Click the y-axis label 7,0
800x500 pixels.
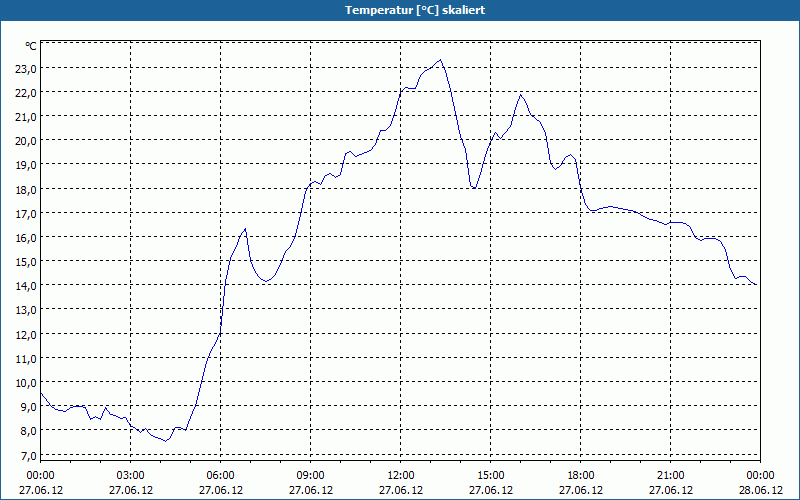[28, 455]
